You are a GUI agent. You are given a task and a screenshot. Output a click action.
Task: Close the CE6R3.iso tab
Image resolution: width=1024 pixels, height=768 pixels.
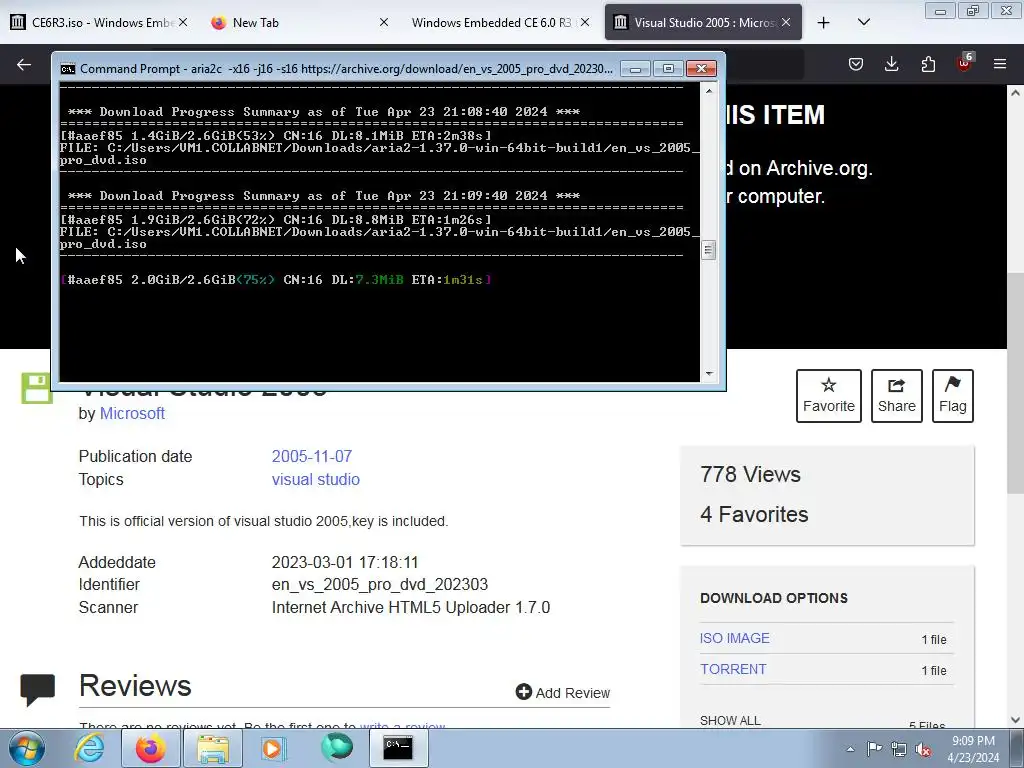(183, 22)
